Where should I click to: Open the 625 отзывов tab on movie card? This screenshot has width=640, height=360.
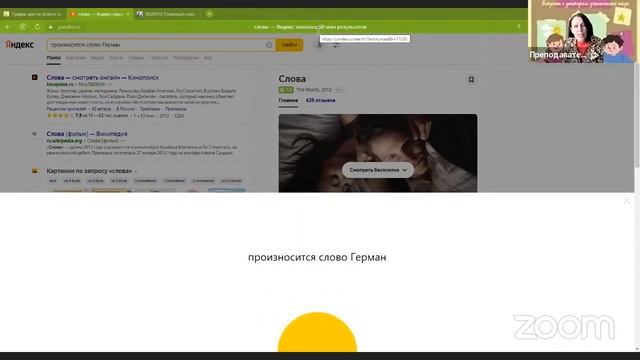(320, 100)
